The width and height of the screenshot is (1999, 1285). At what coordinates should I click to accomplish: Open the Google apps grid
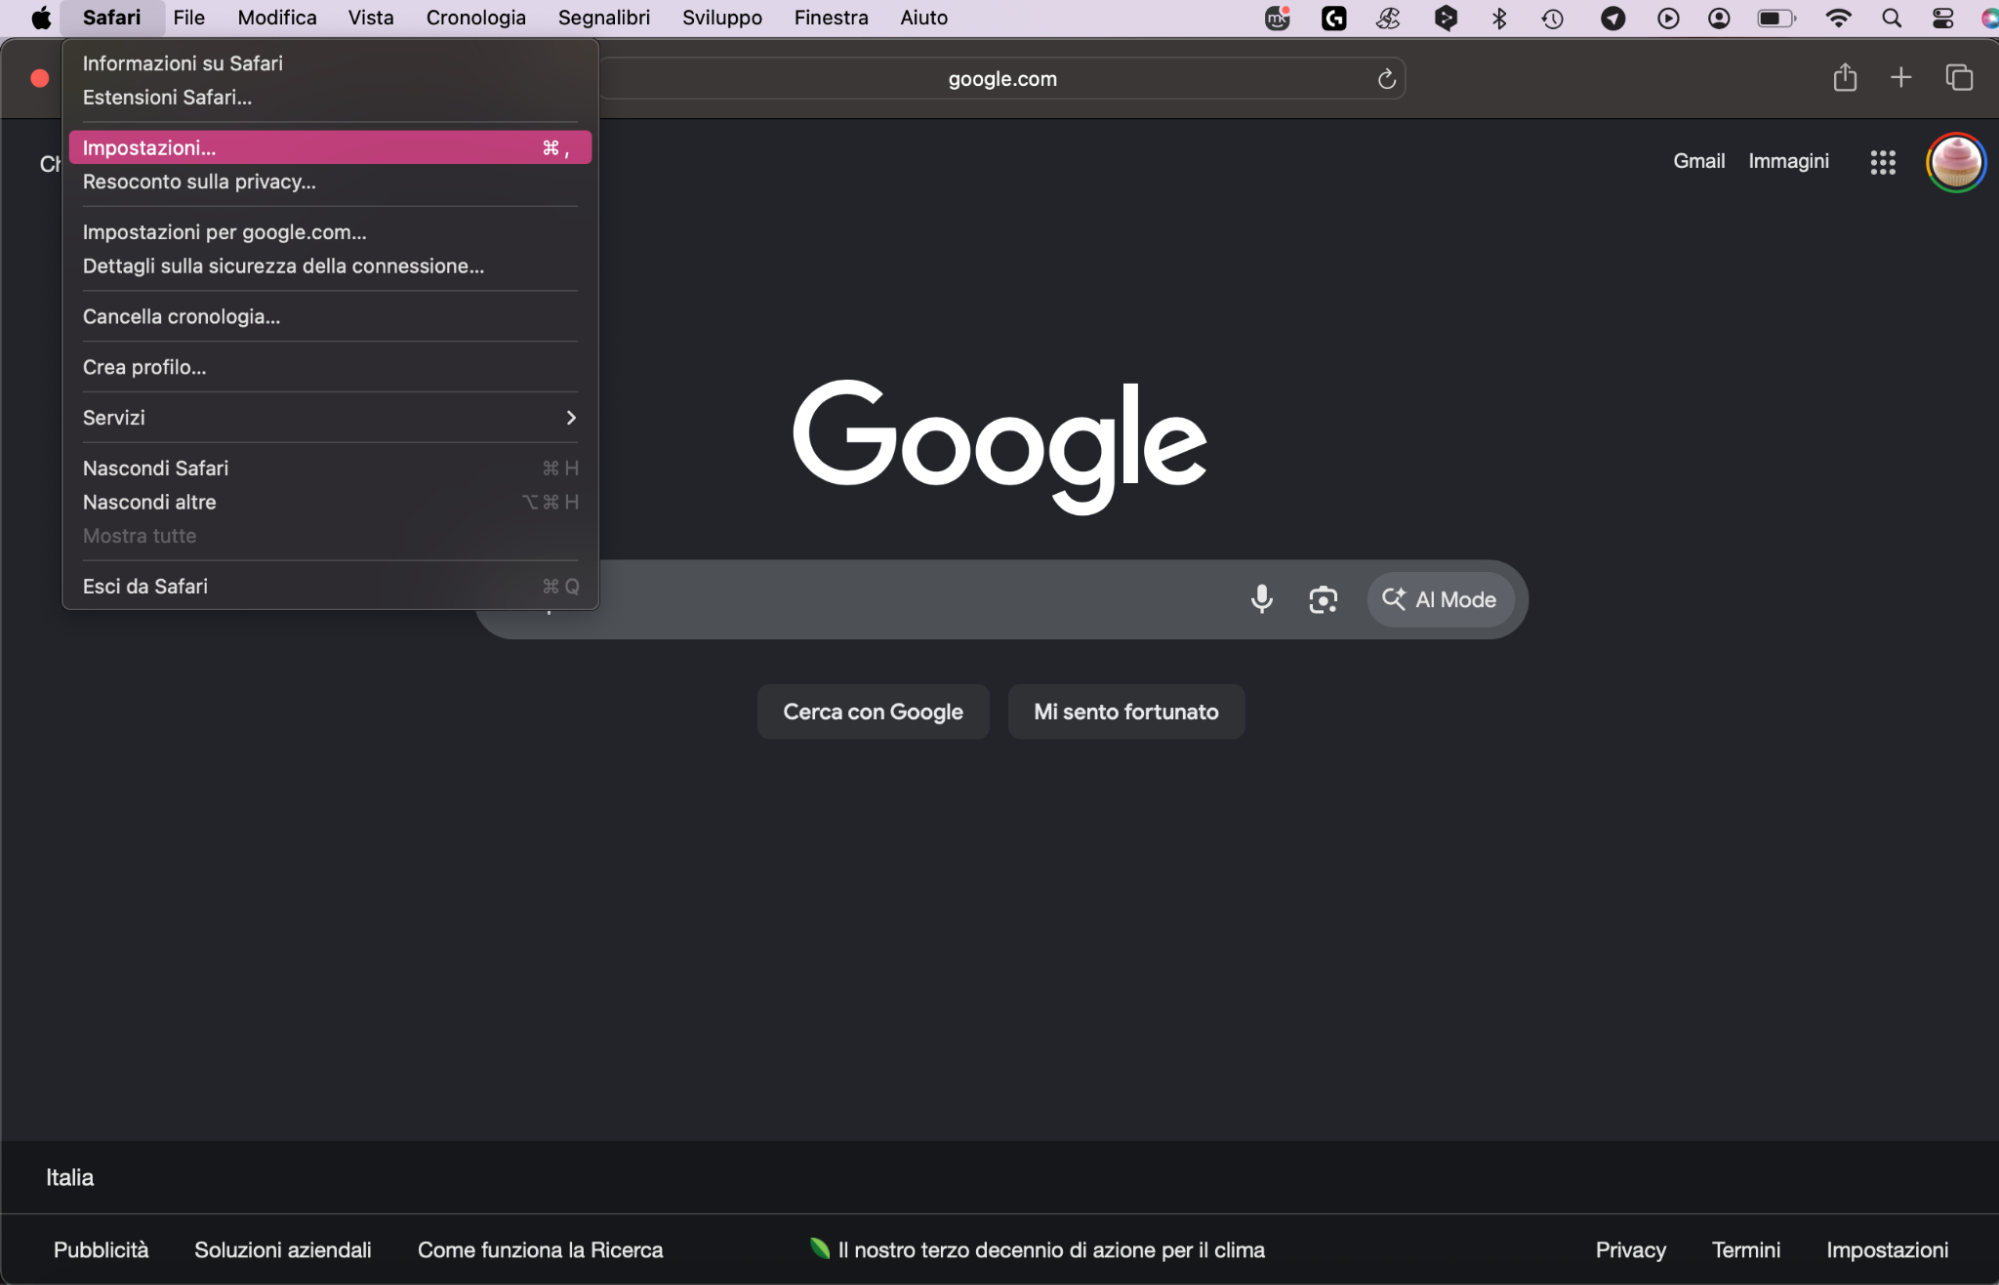pyautogui.click(x=1883, y=162)
